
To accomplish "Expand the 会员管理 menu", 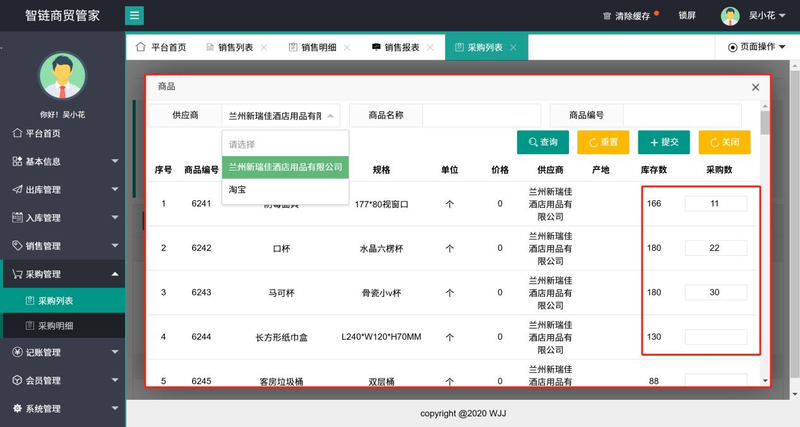I will coord(115,380).
